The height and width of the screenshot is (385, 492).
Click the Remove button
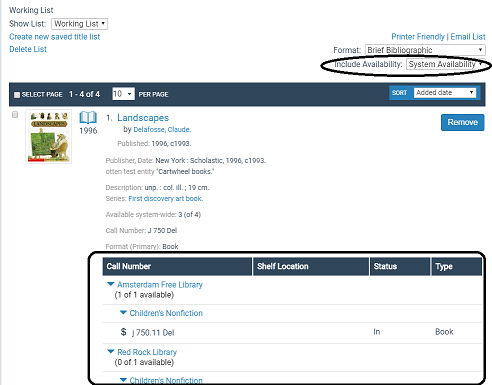(x=462, y=122)
